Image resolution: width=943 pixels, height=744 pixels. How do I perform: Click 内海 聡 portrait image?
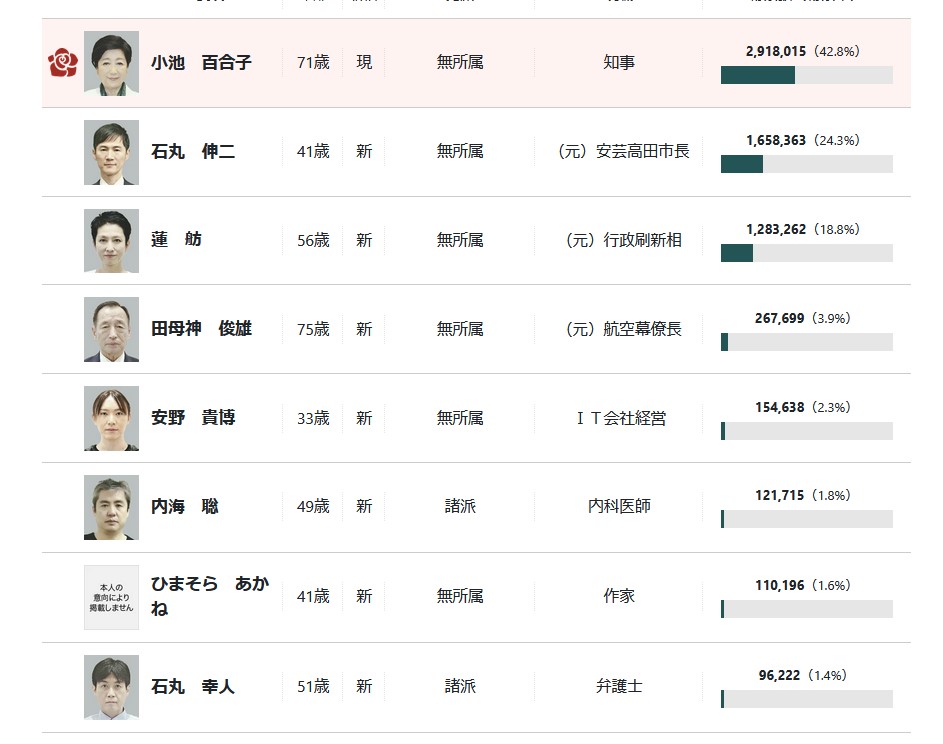click(x=111, y=508)
